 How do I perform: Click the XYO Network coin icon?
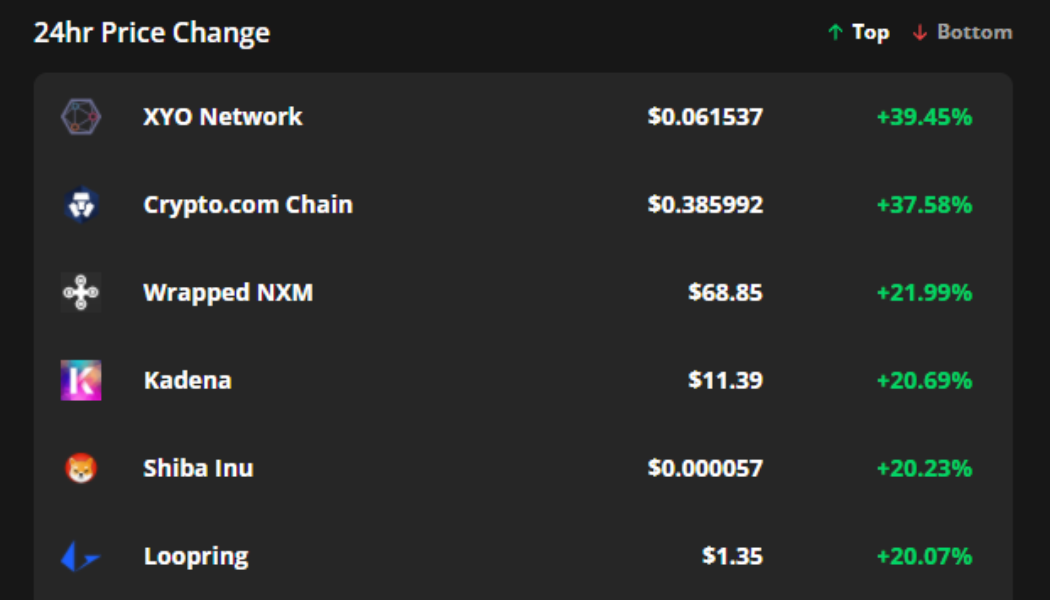point(81,117)
